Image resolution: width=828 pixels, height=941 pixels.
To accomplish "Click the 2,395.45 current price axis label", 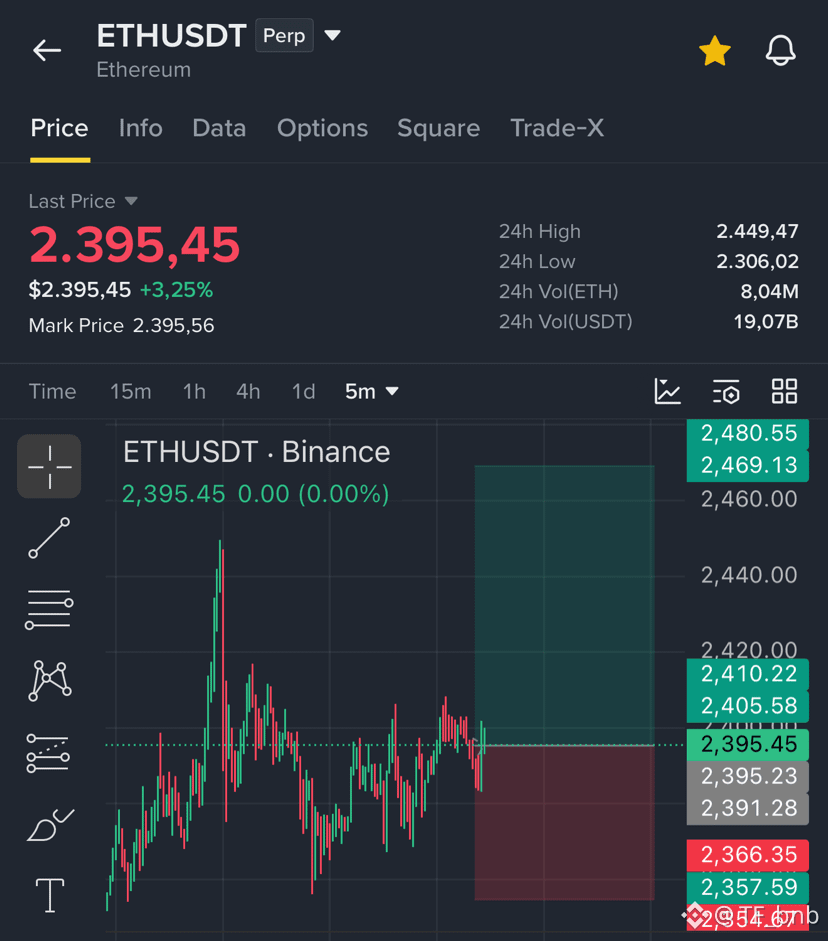I will pyautogui.click(x=748, y=744).
